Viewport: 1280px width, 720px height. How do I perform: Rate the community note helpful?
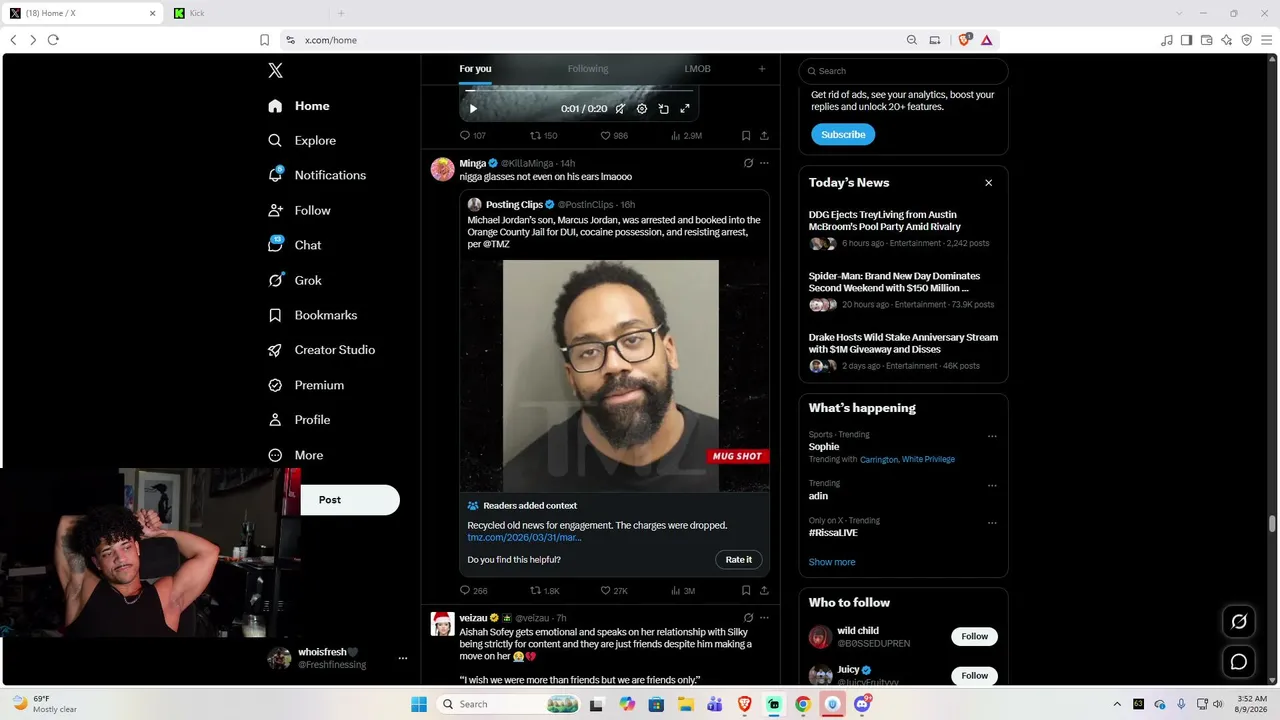(739, 560)
